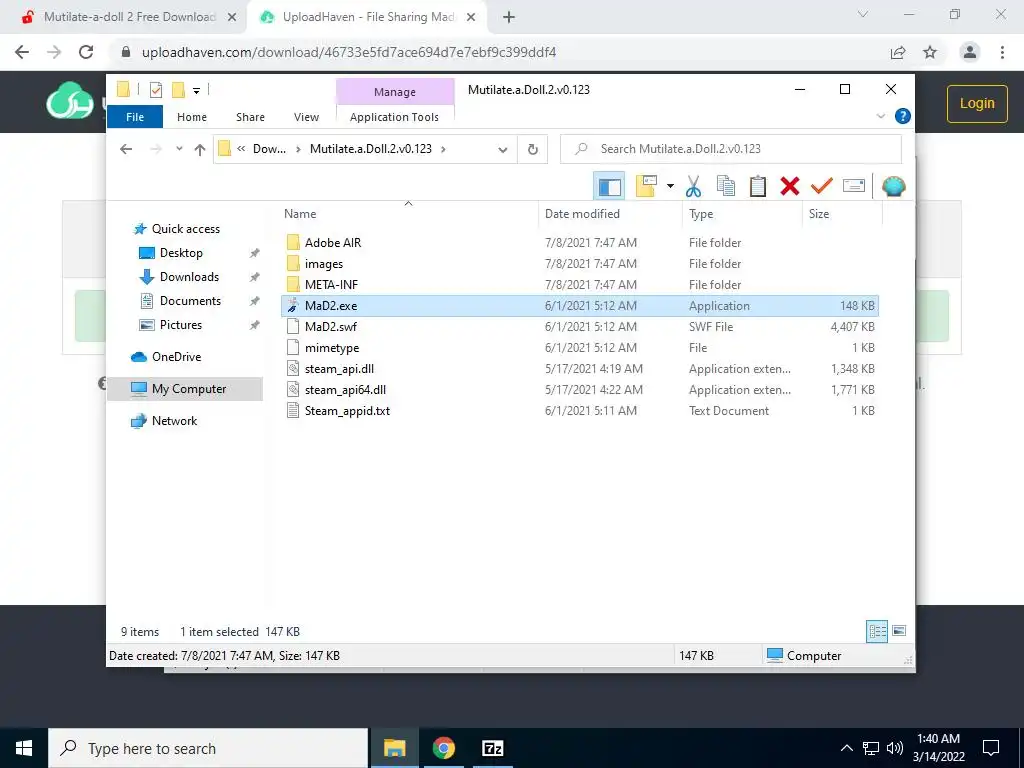Click the Rename icon in Explorer toolbar

(x=854, y=187)
